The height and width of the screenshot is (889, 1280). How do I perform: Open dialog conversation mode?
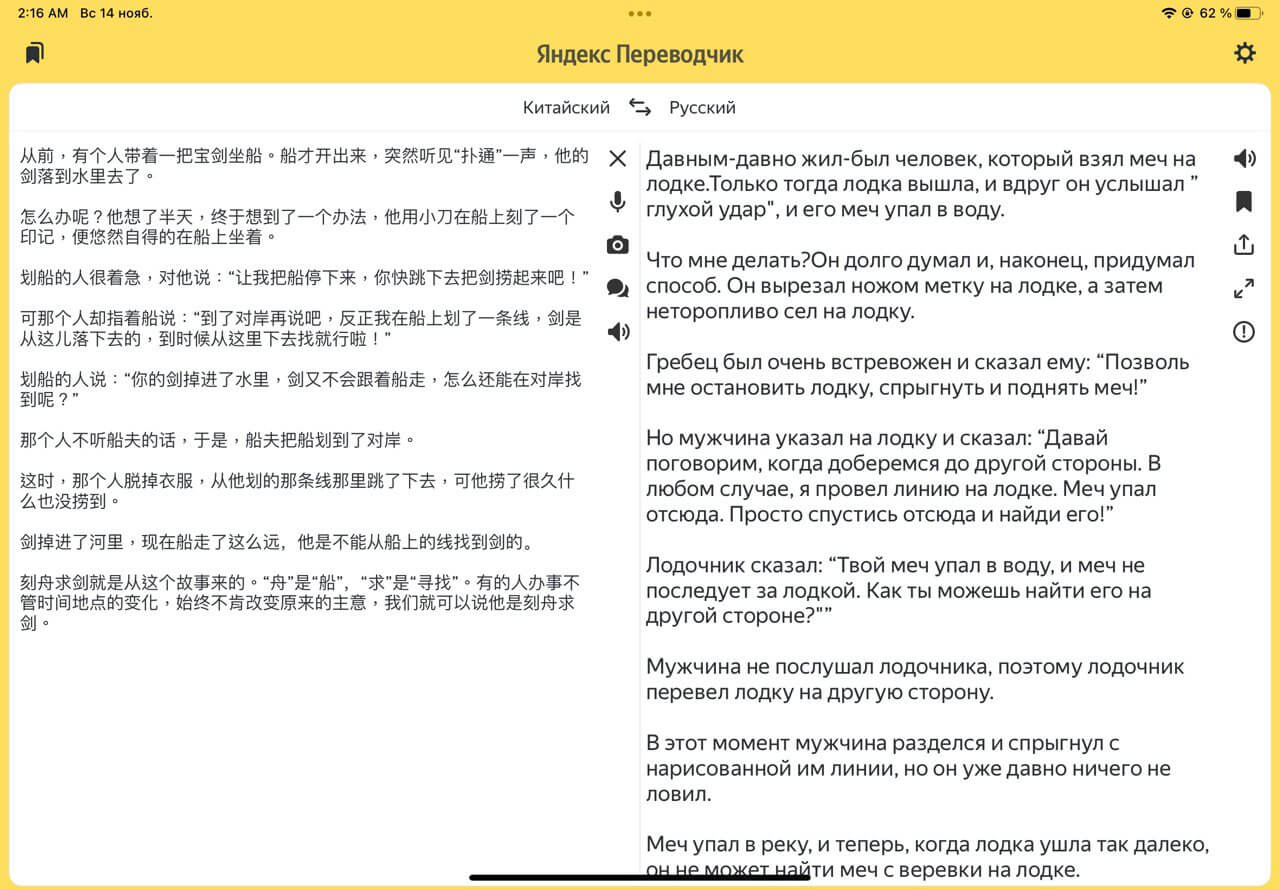coord(618,289)
